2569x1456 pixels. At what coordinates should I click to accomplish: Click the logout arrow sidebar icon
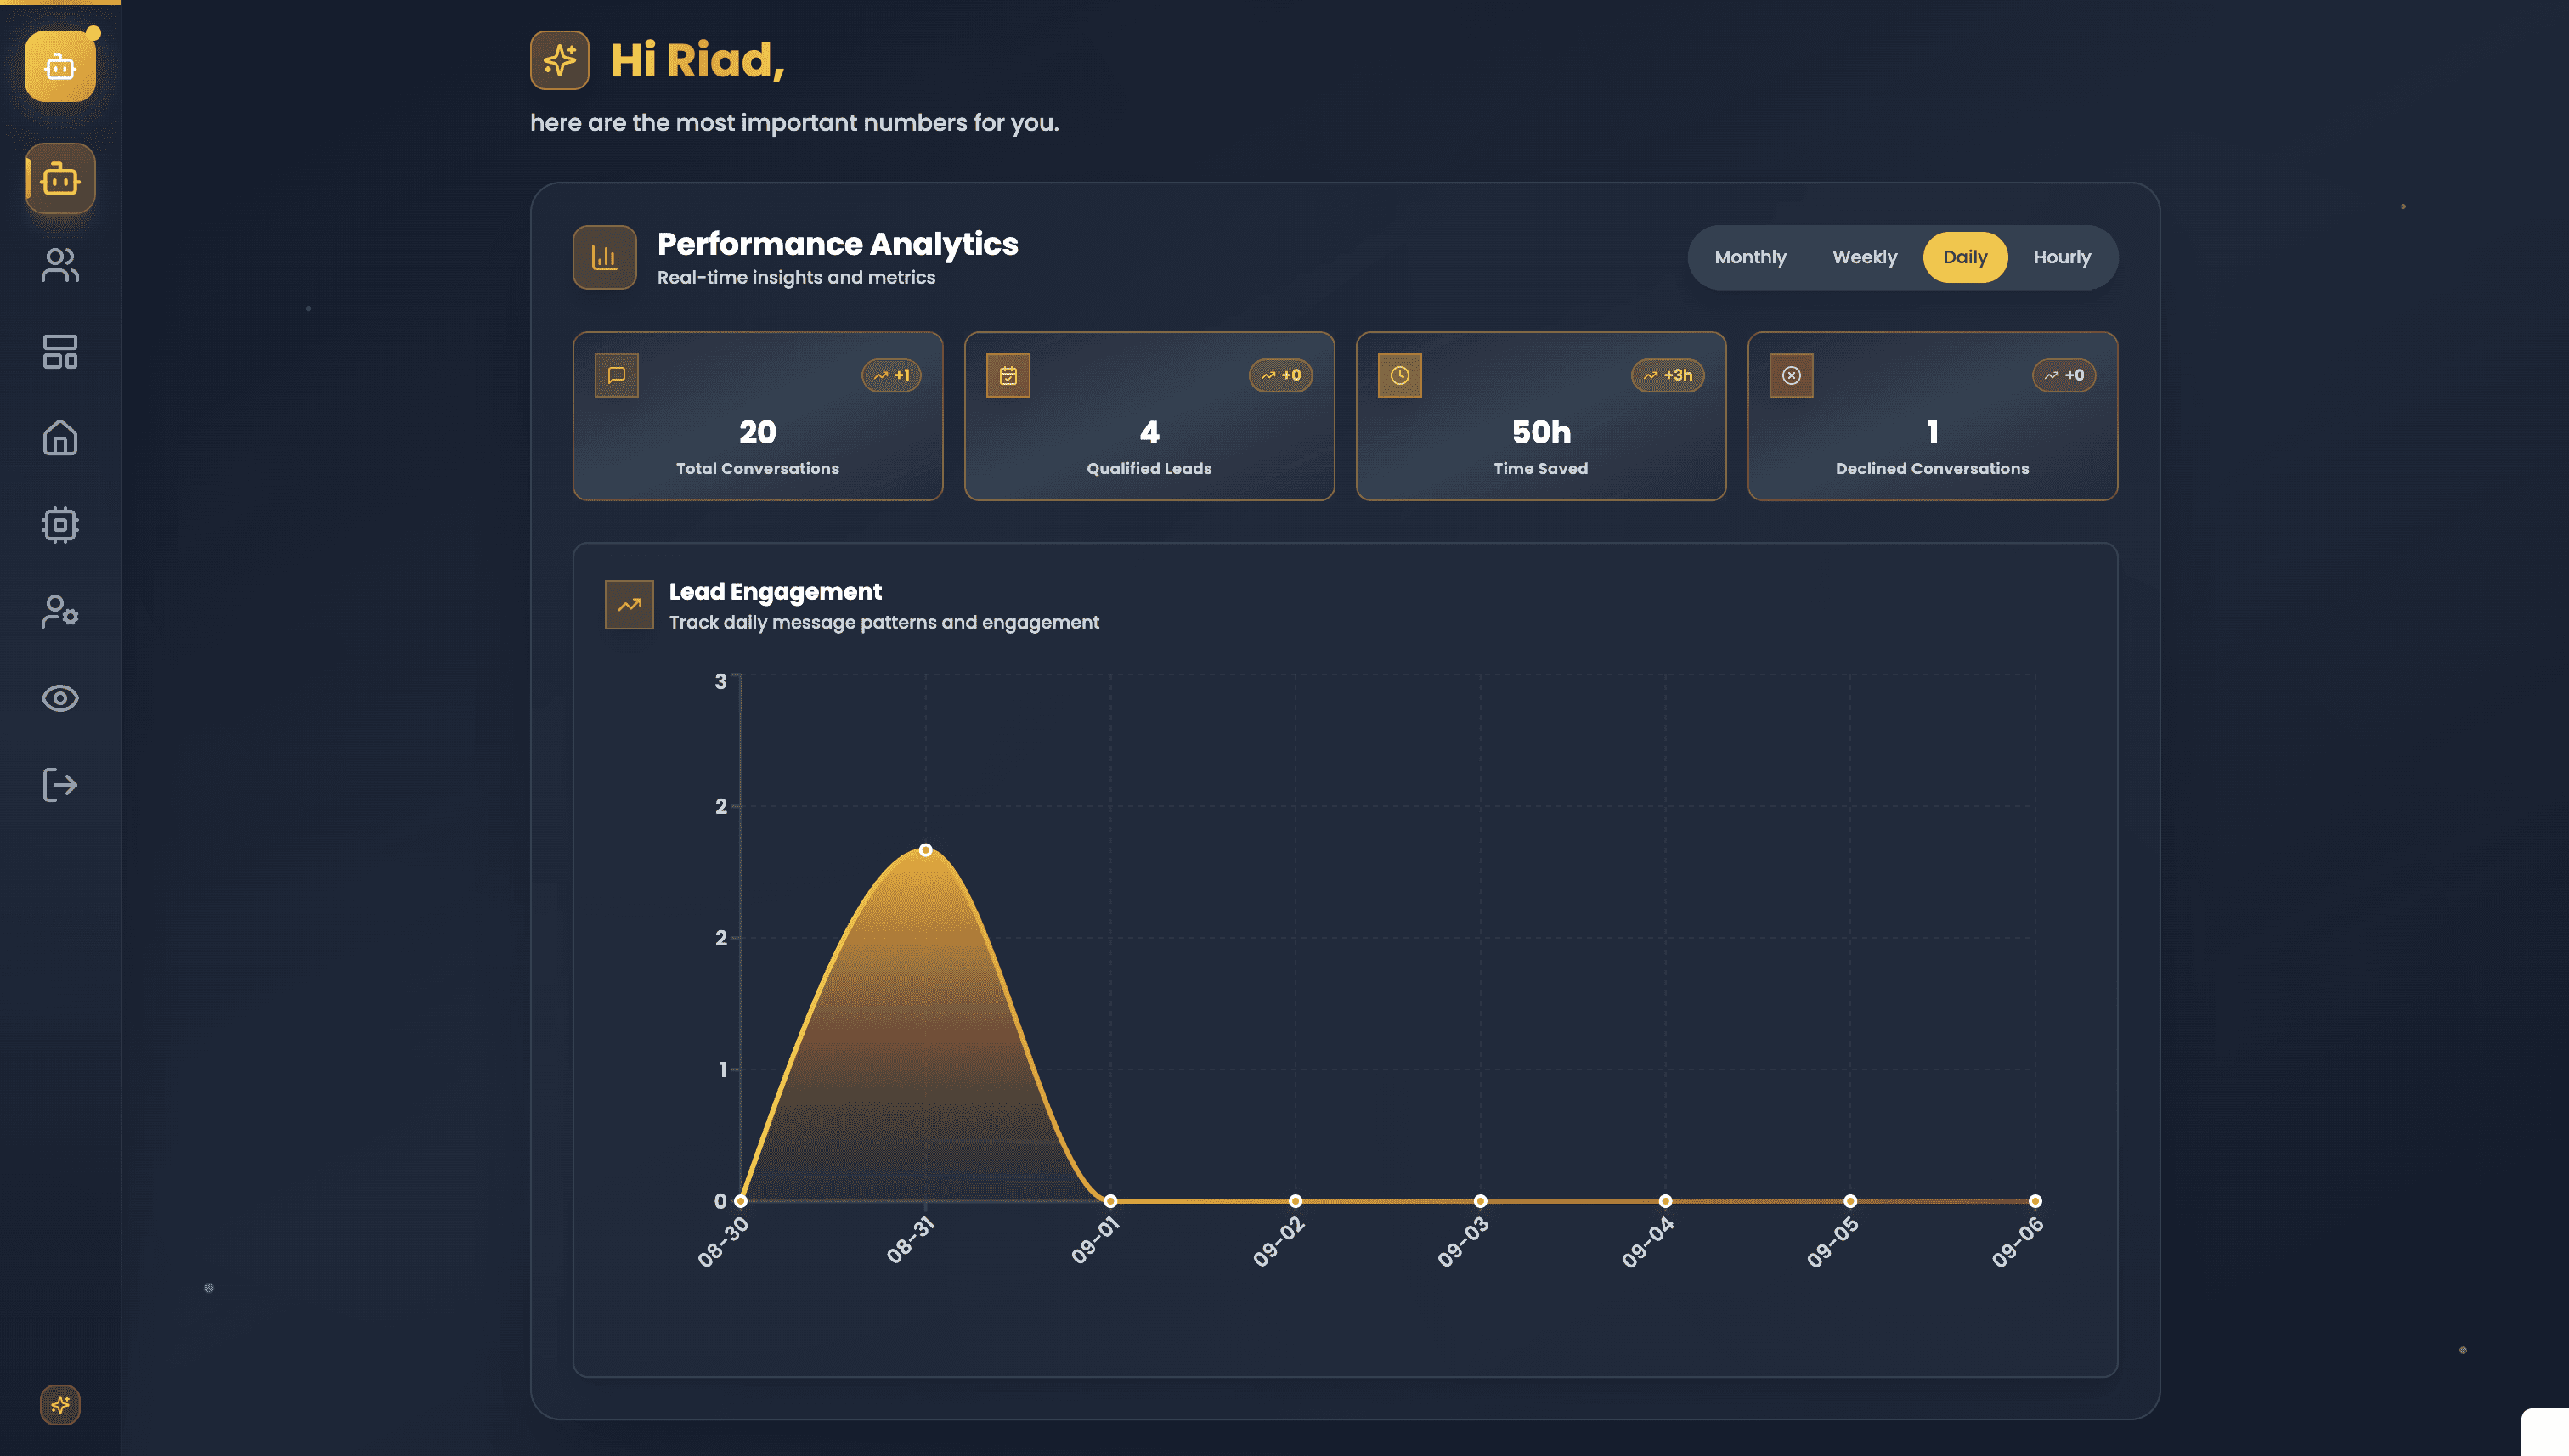[60, 785]
